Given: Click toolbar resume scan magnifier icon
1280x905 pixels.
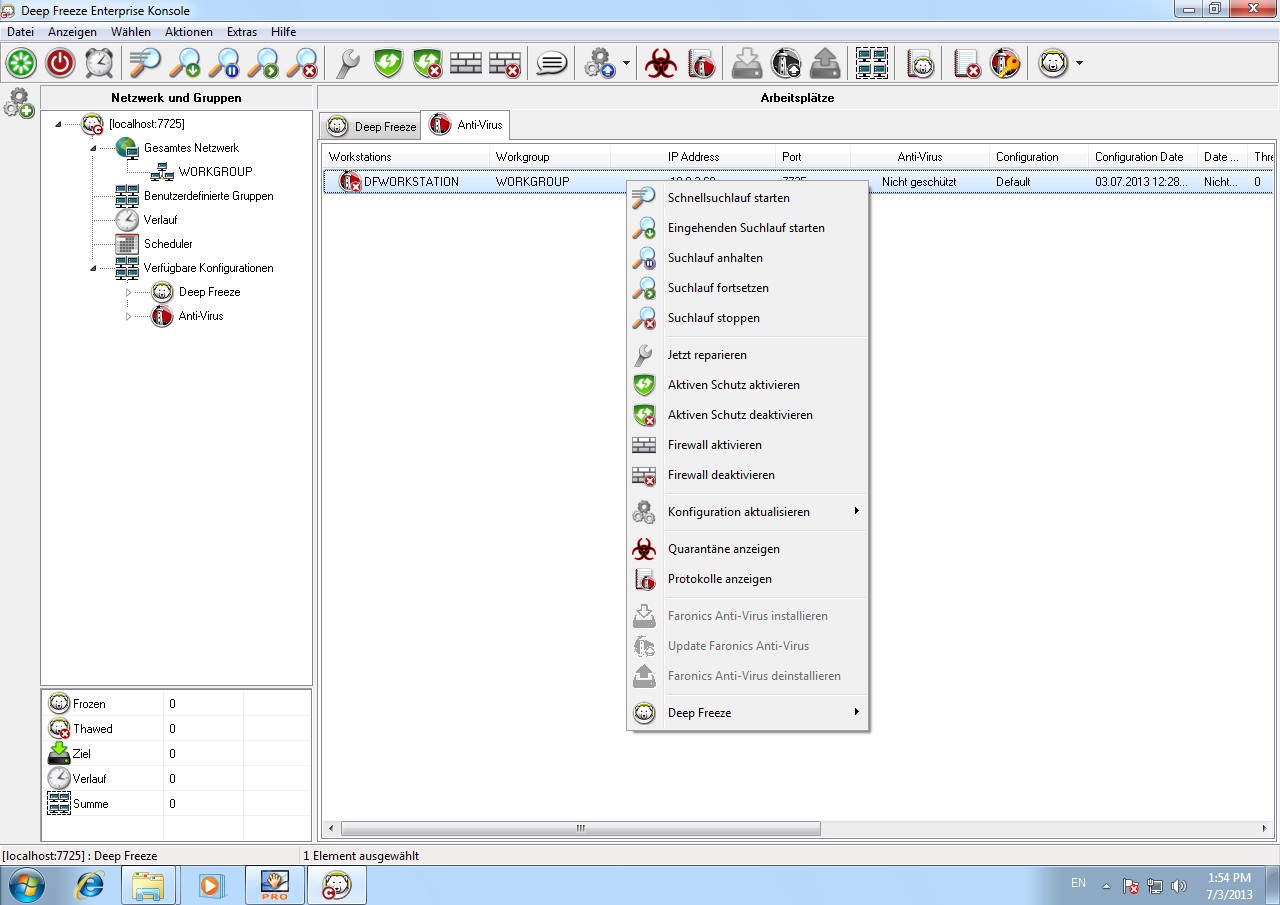Looking at the screenshot, I should pos(263,64).
